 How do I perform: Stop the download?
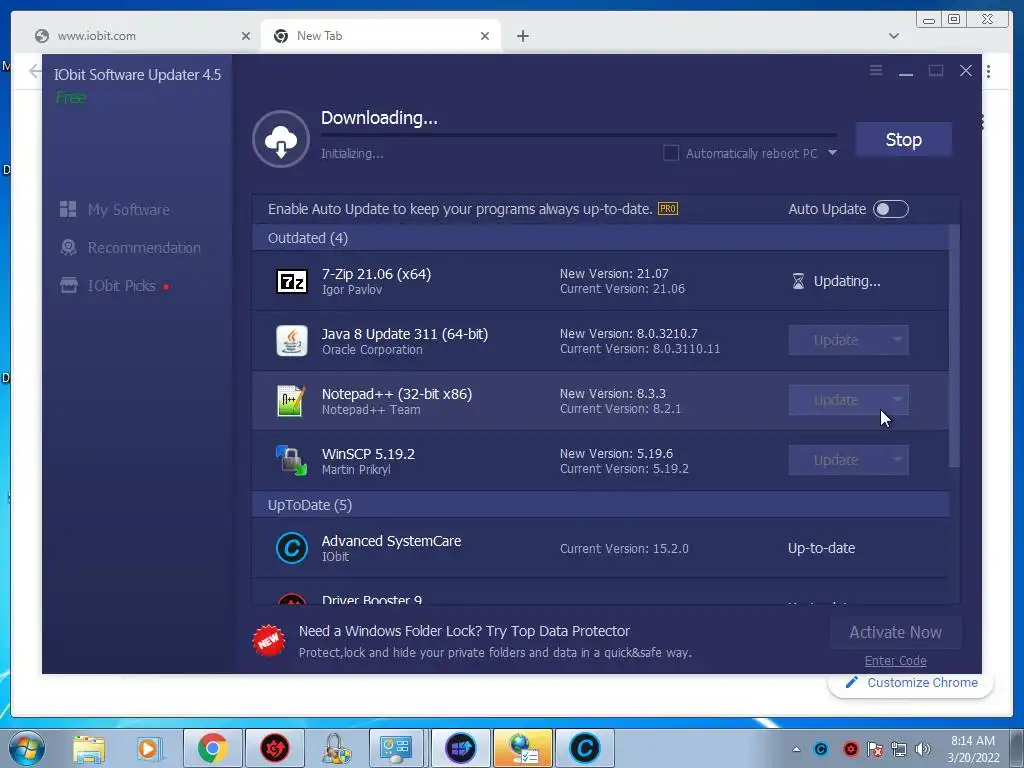click(x=904, y=139)
